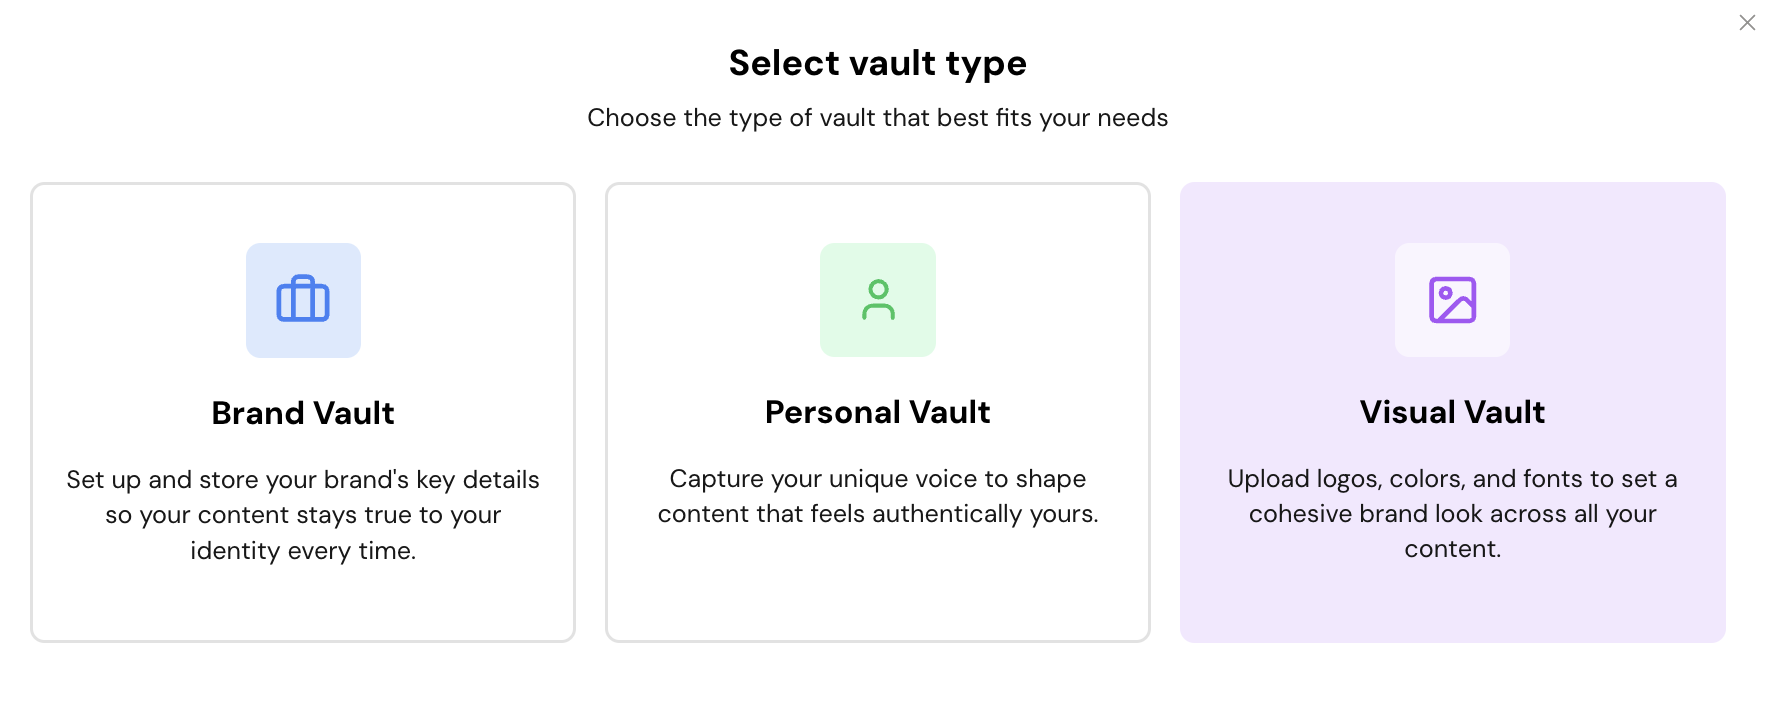Select the Visual Vault title
Screen dimensions: 1776x706
tap(1452, 412)
